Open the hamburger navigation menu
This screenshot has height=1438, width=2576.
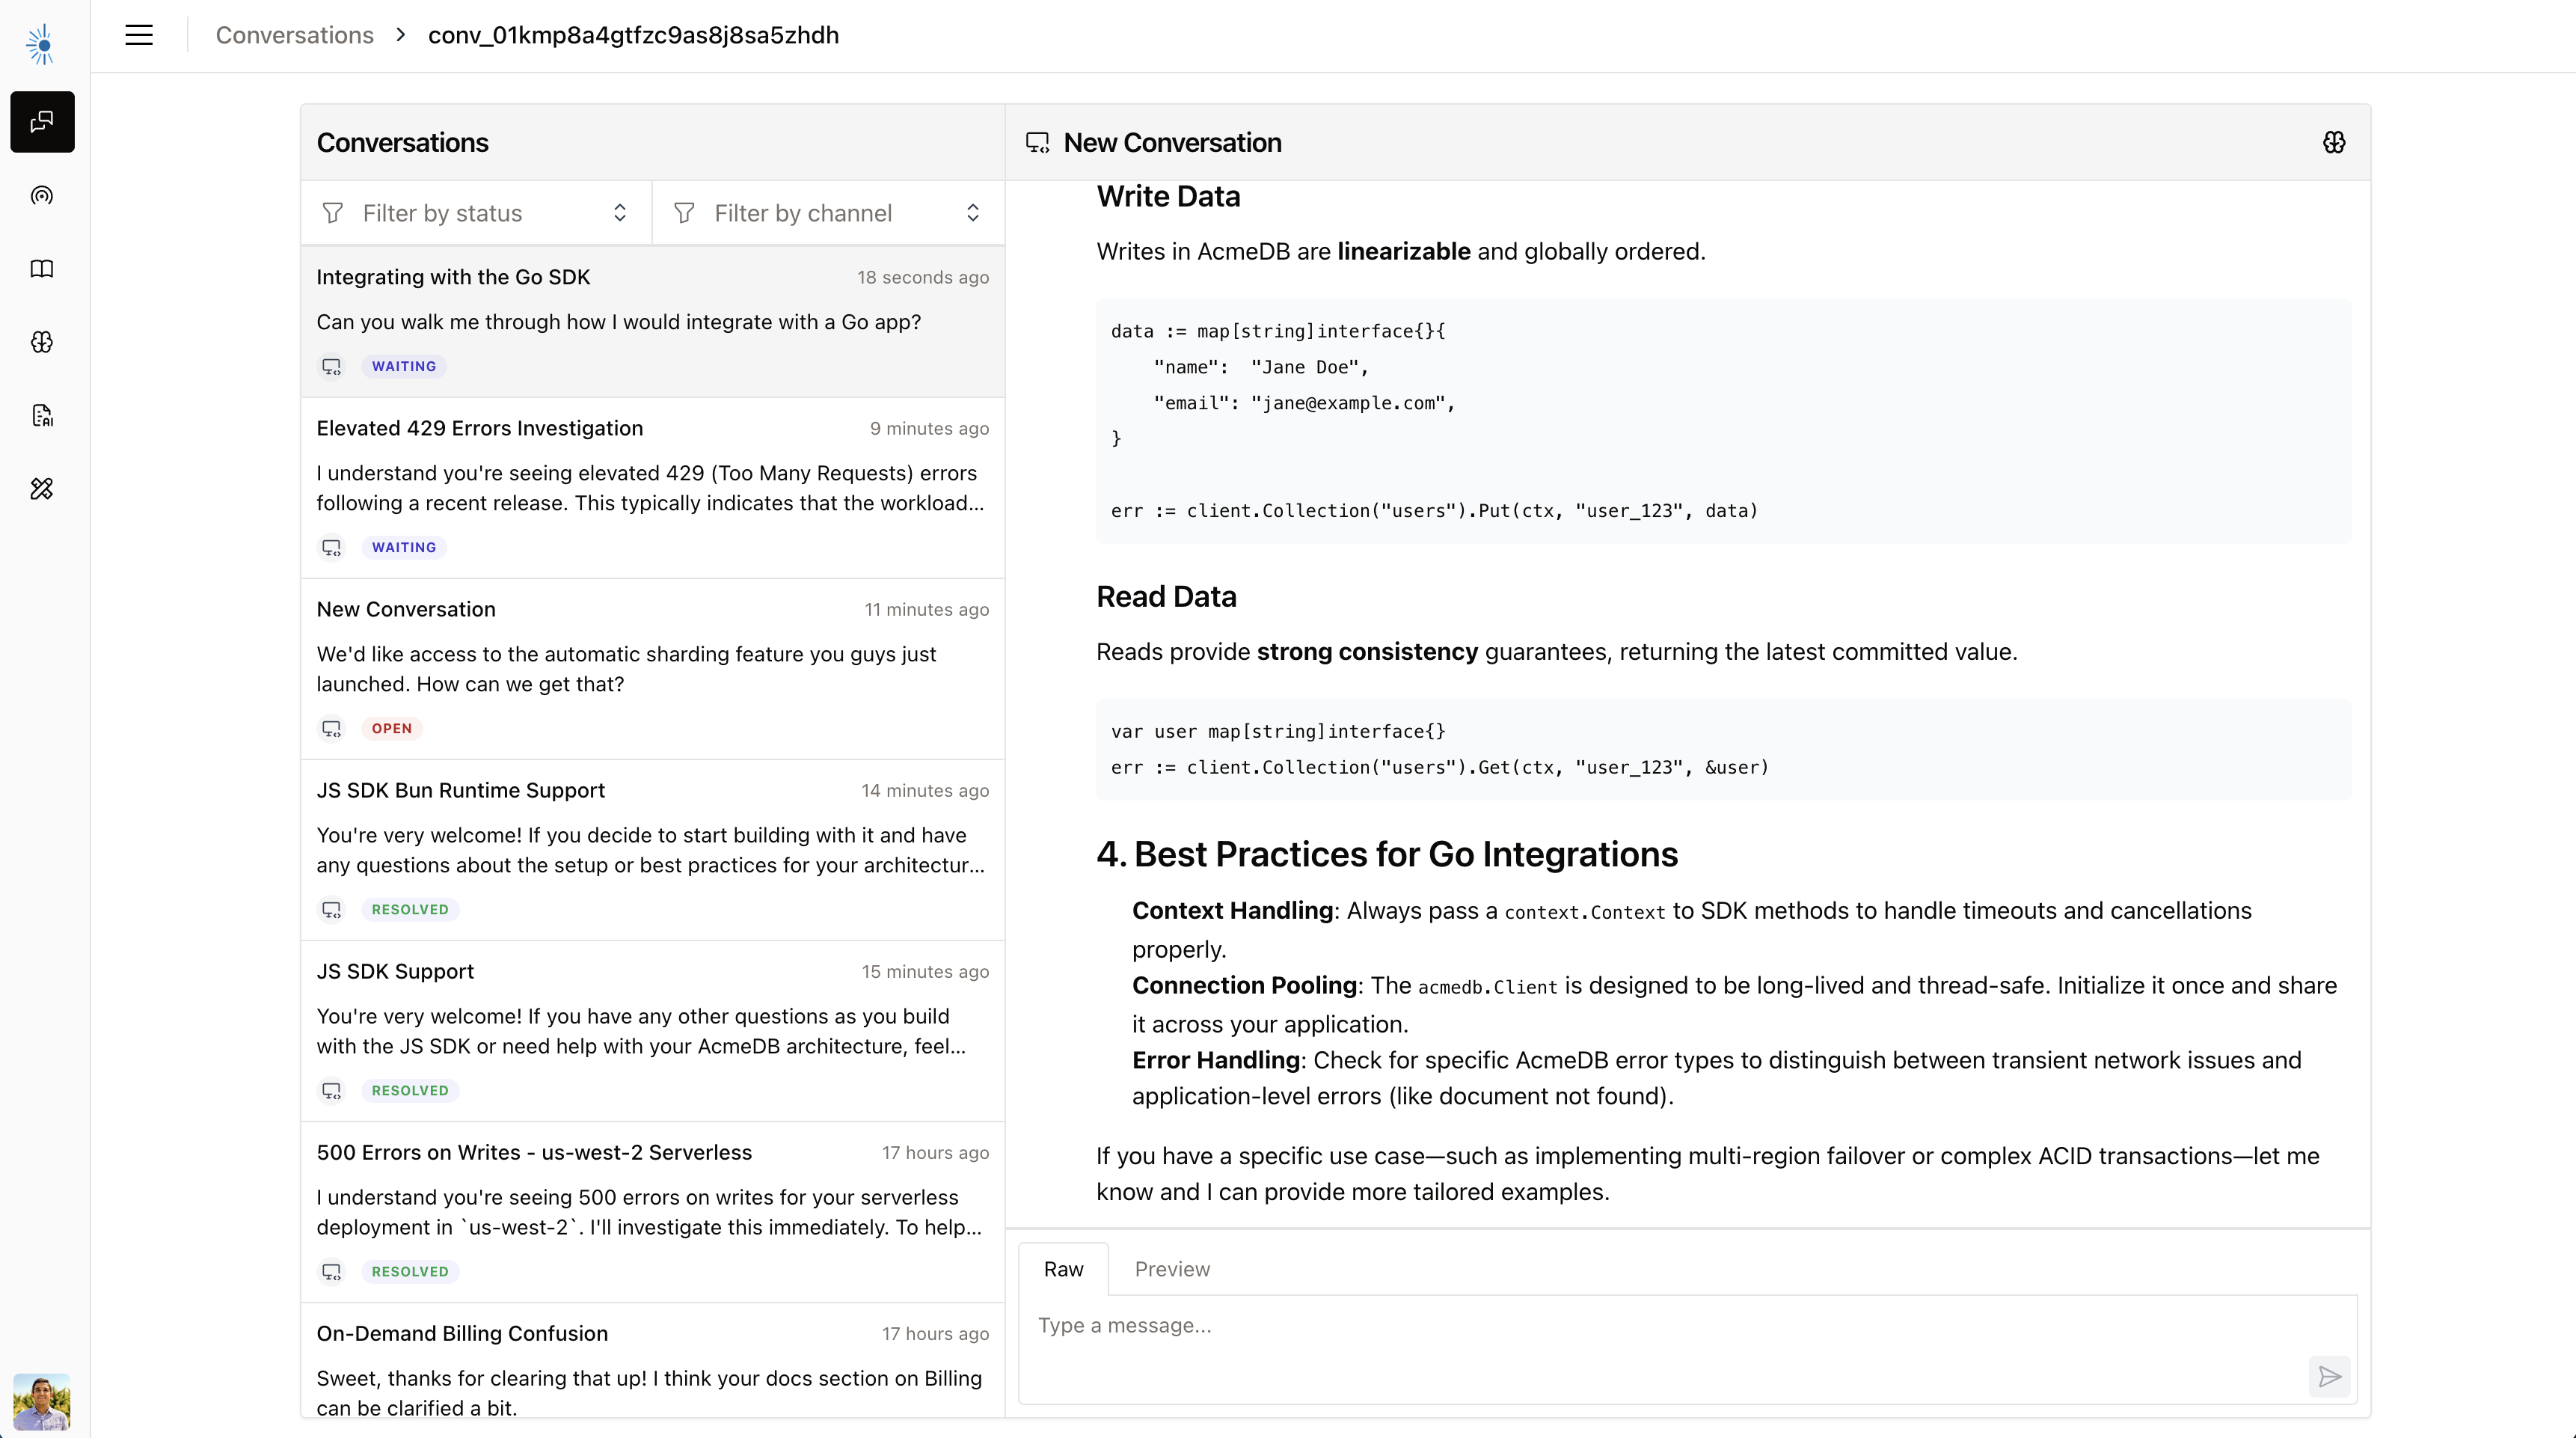point(139,34)
